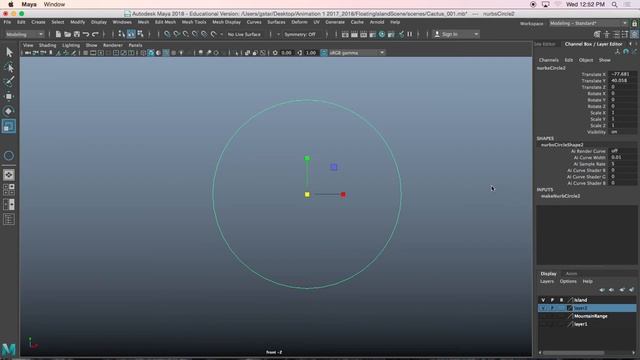Click the green Y-axis scale handle
The height and width of the screenshot is (360, 640).
point(307,158)
